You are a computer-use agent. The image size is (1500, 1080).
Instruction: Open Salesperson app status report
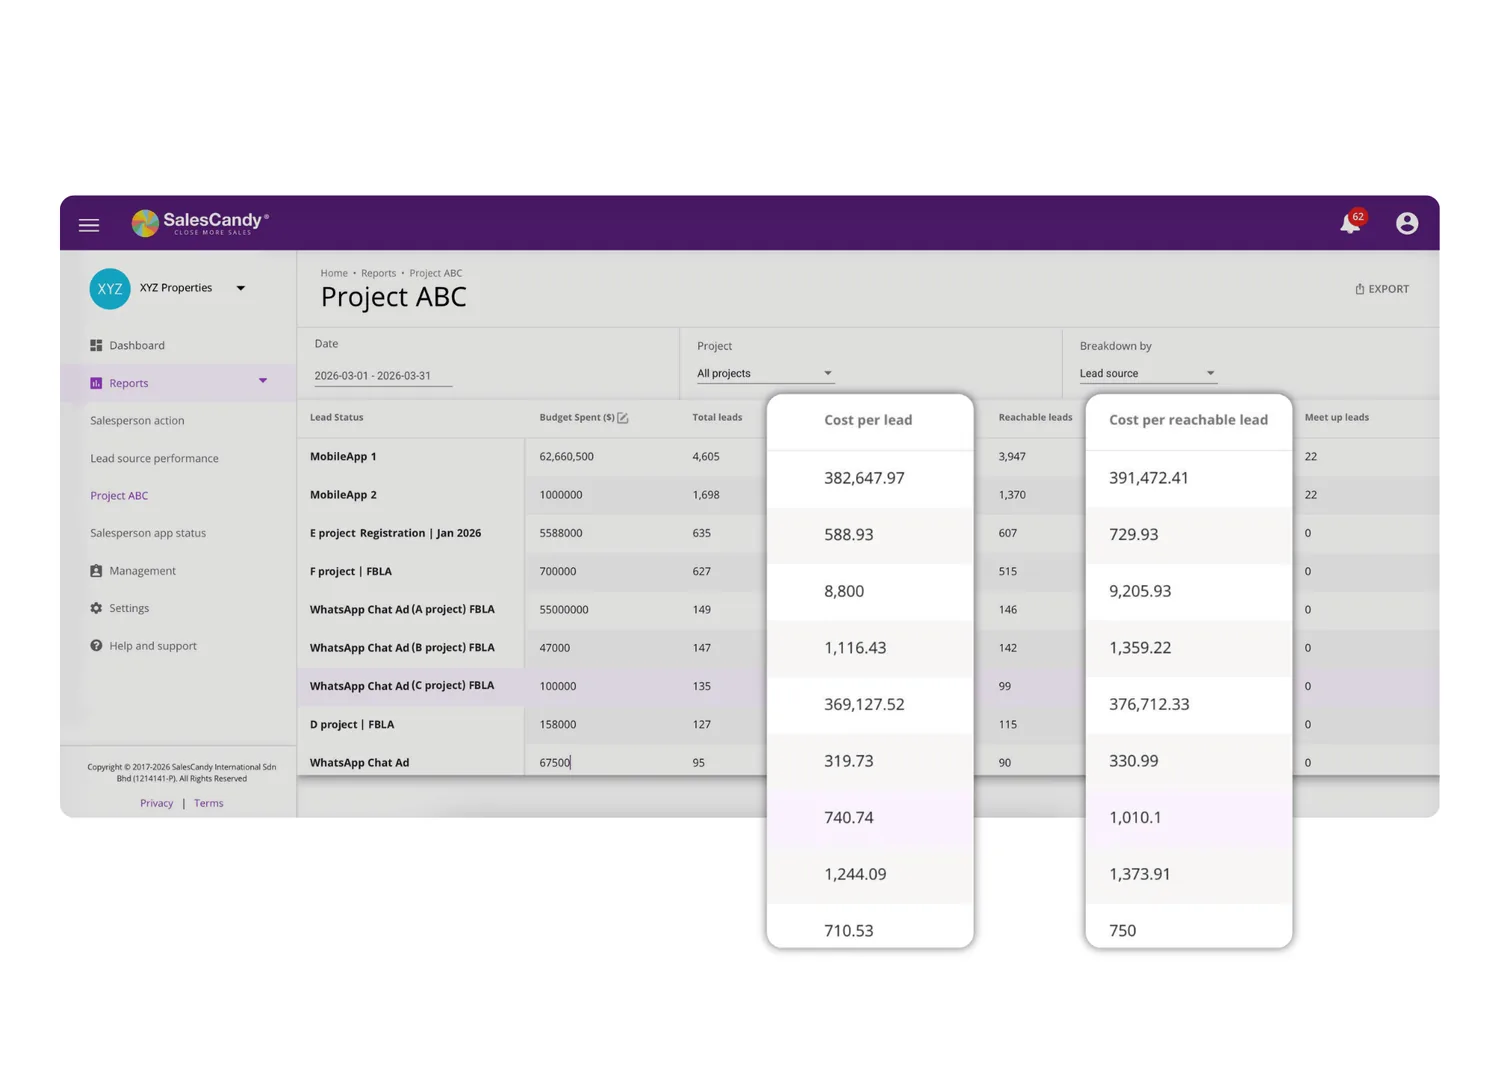click(148, 533)
